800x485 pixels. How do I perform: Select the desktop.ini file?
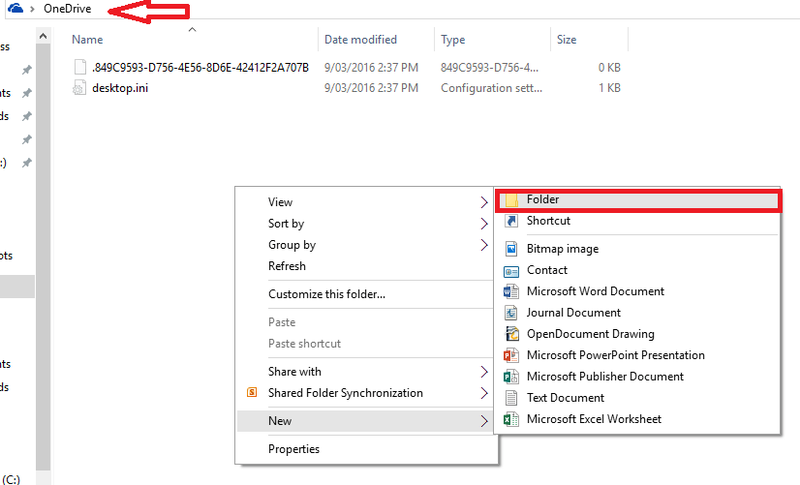[120, 88]
